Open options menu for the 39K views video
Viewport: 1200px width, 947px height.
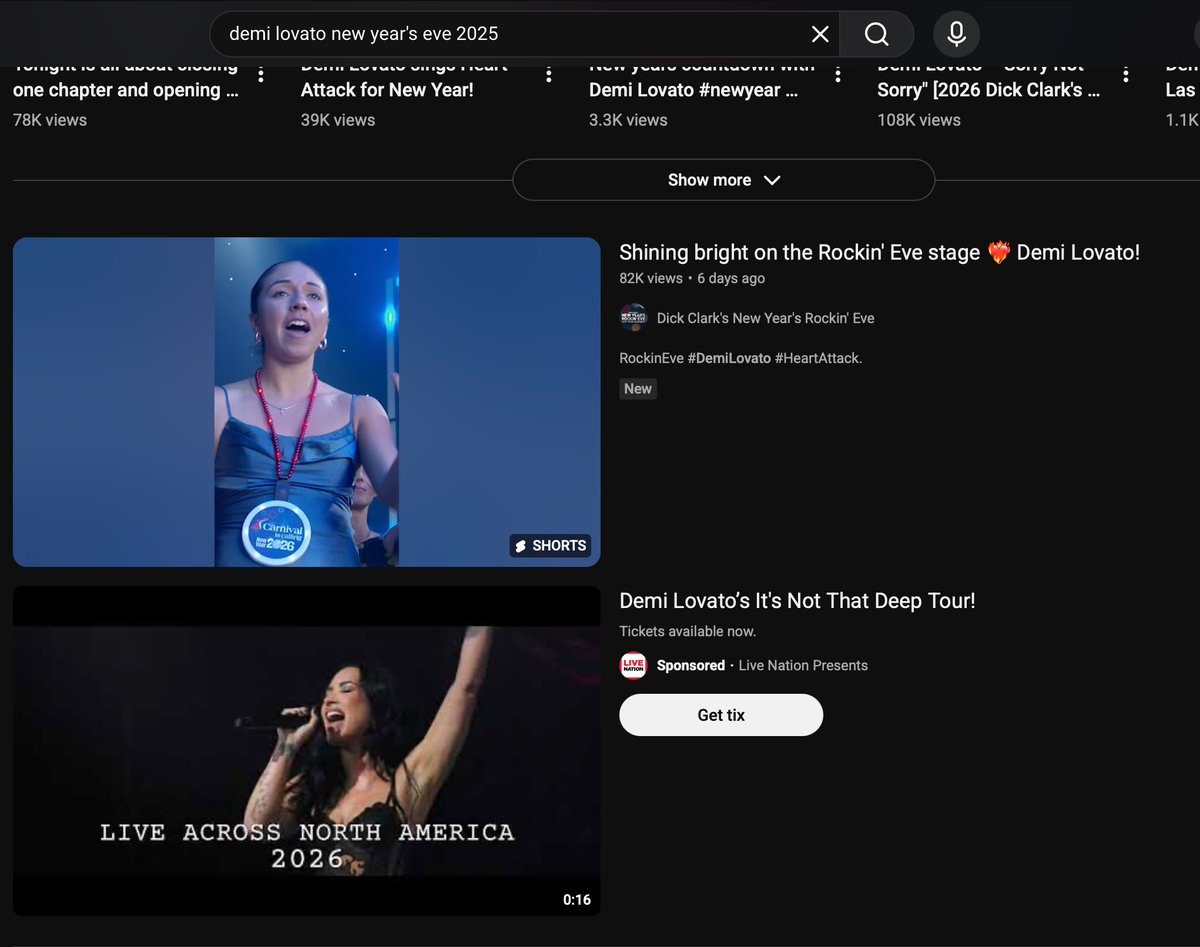pos(549,74)
